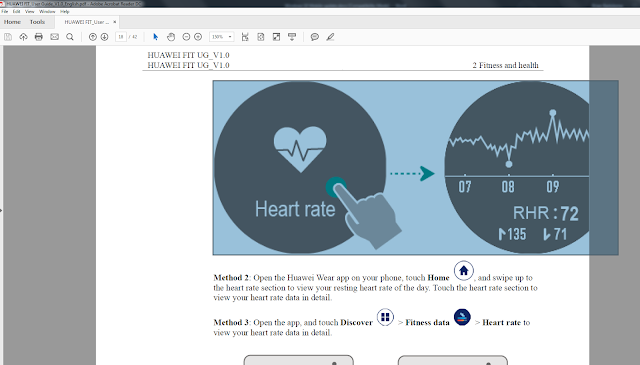This screenshot has height=365, width=640.
Task: Toggle the read mode icon
Action: [x=292, y=37]
